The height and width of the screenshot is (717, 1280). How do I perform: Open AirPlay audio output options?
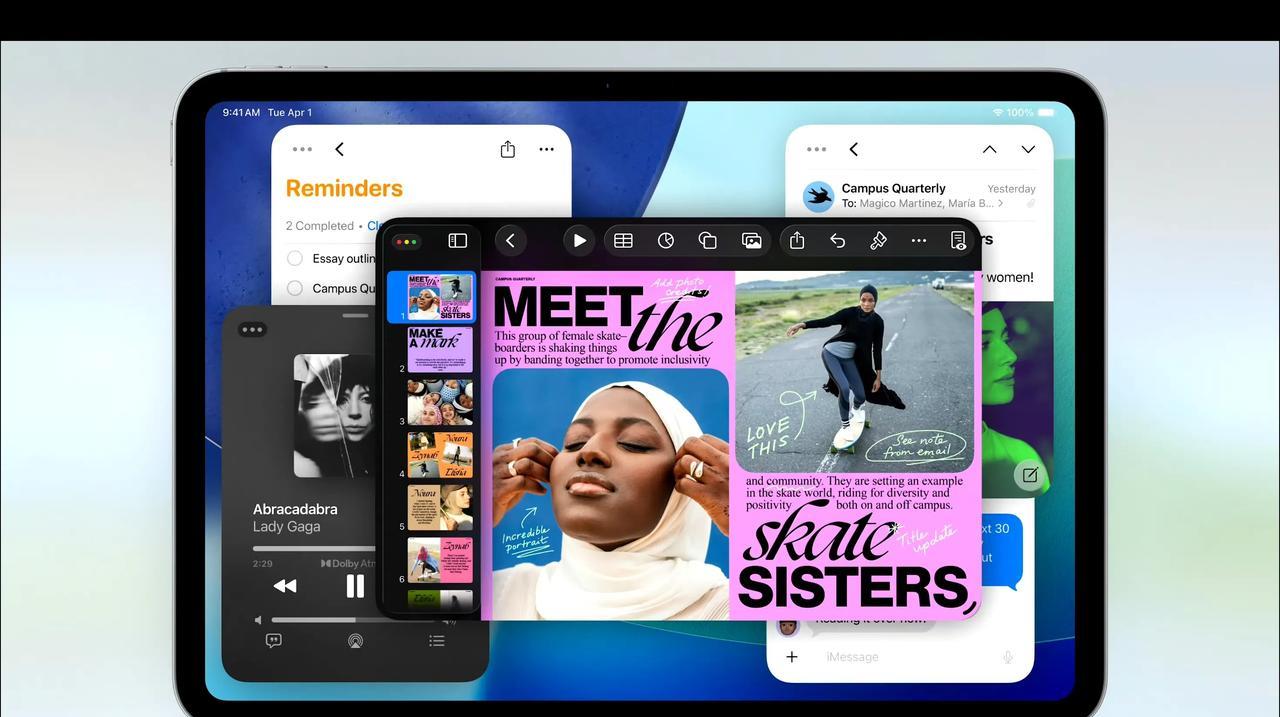point(355,641)
